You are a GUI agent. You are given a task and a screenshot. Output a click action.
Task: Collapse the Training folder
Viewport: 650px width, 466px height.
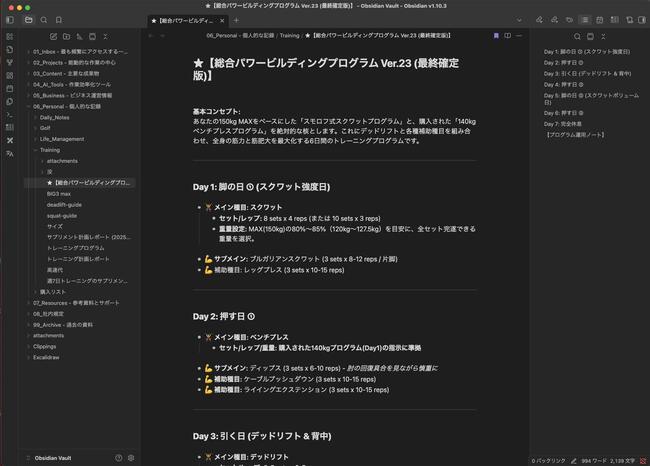[82, 150]
